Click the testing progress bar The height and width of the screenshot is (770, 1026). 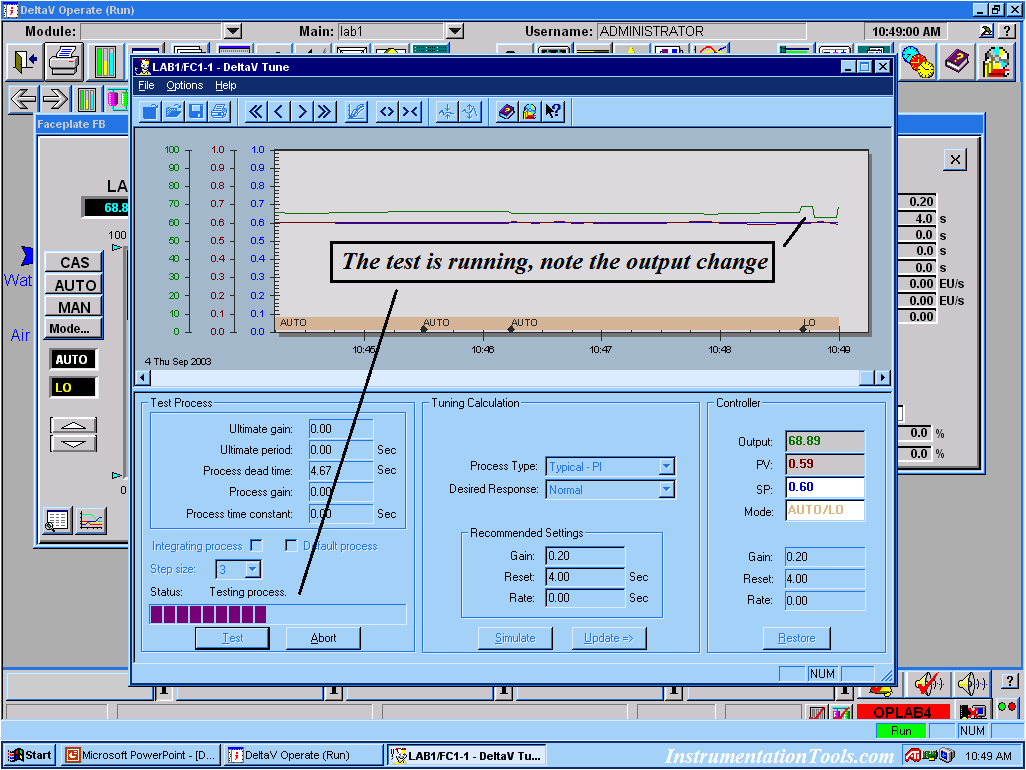[x=278, y=614]
